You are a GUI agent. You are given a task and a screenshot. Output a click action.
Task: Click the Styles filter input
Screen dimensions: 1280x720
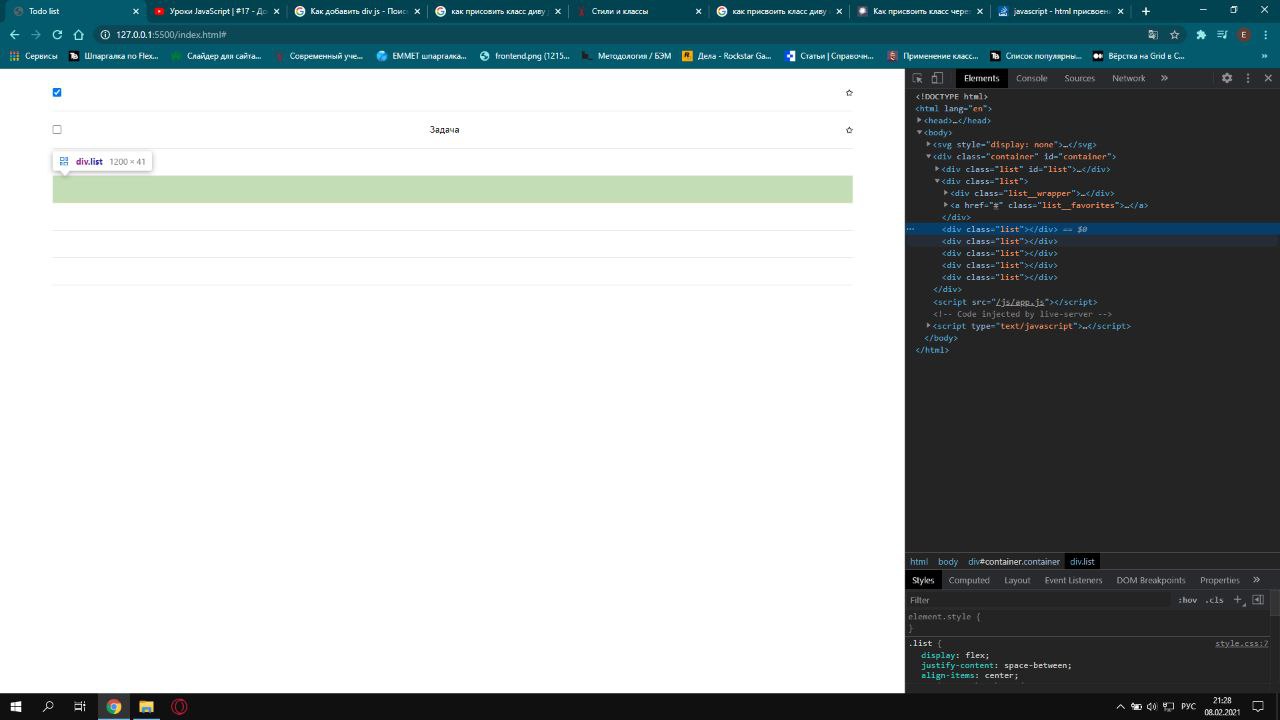[x=1040, y=600]
